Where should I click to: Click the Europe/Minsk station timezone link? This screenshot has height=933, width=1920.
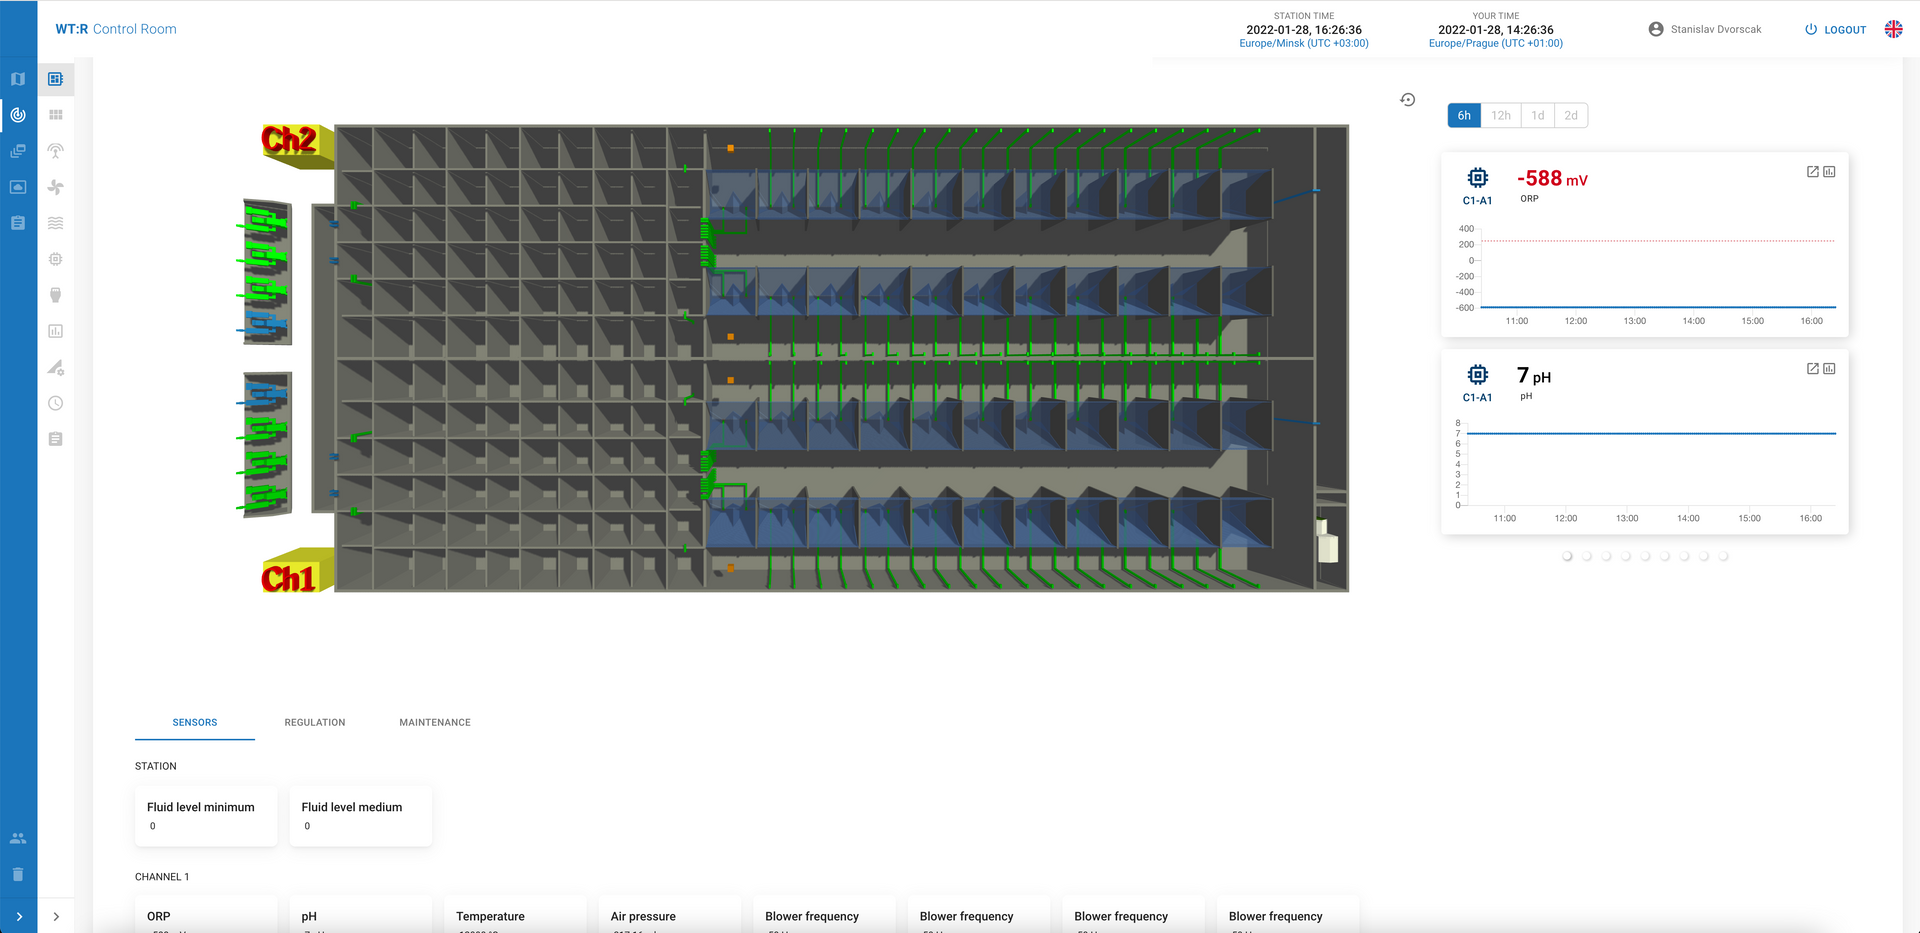[x=1304, y=43]
